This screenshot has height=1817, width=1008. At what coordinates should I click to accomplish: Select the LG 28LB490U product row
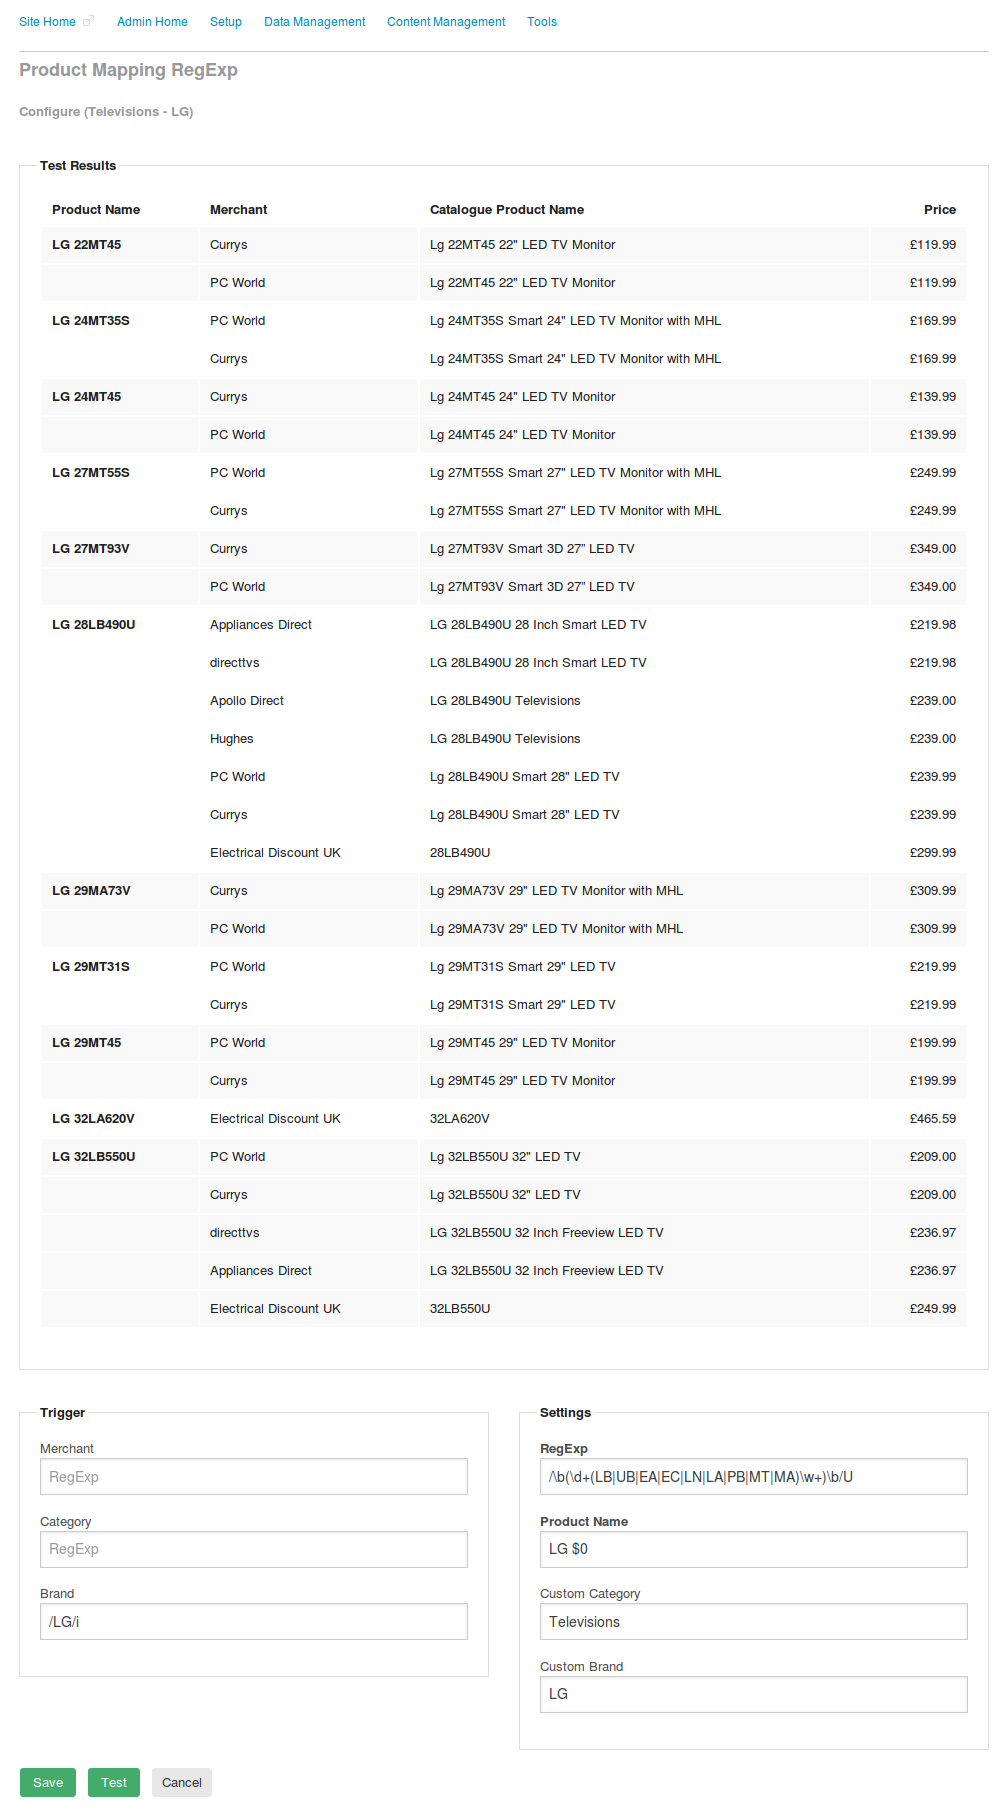coord(504,625)
